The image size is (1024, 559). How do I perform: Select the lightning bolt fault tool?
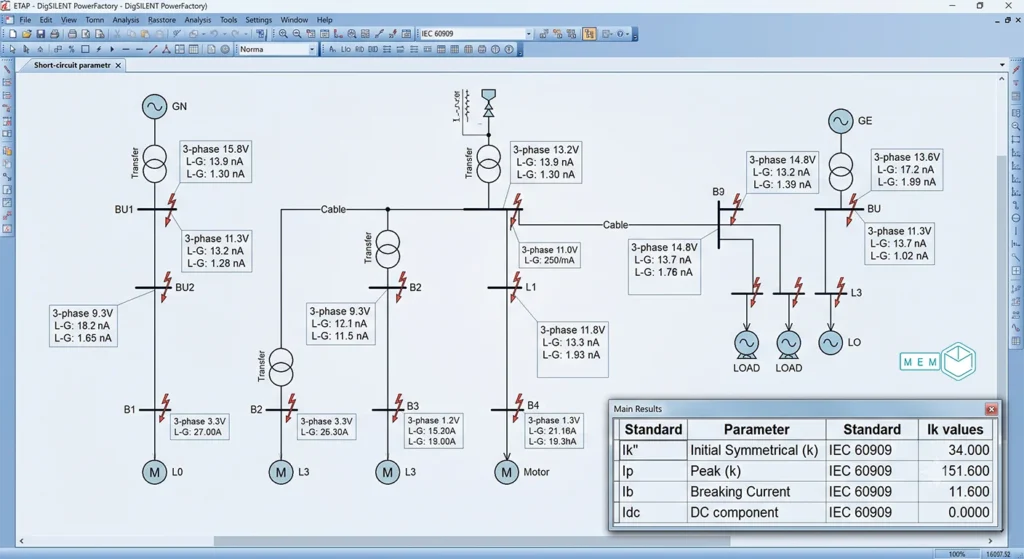pos(99,50)
